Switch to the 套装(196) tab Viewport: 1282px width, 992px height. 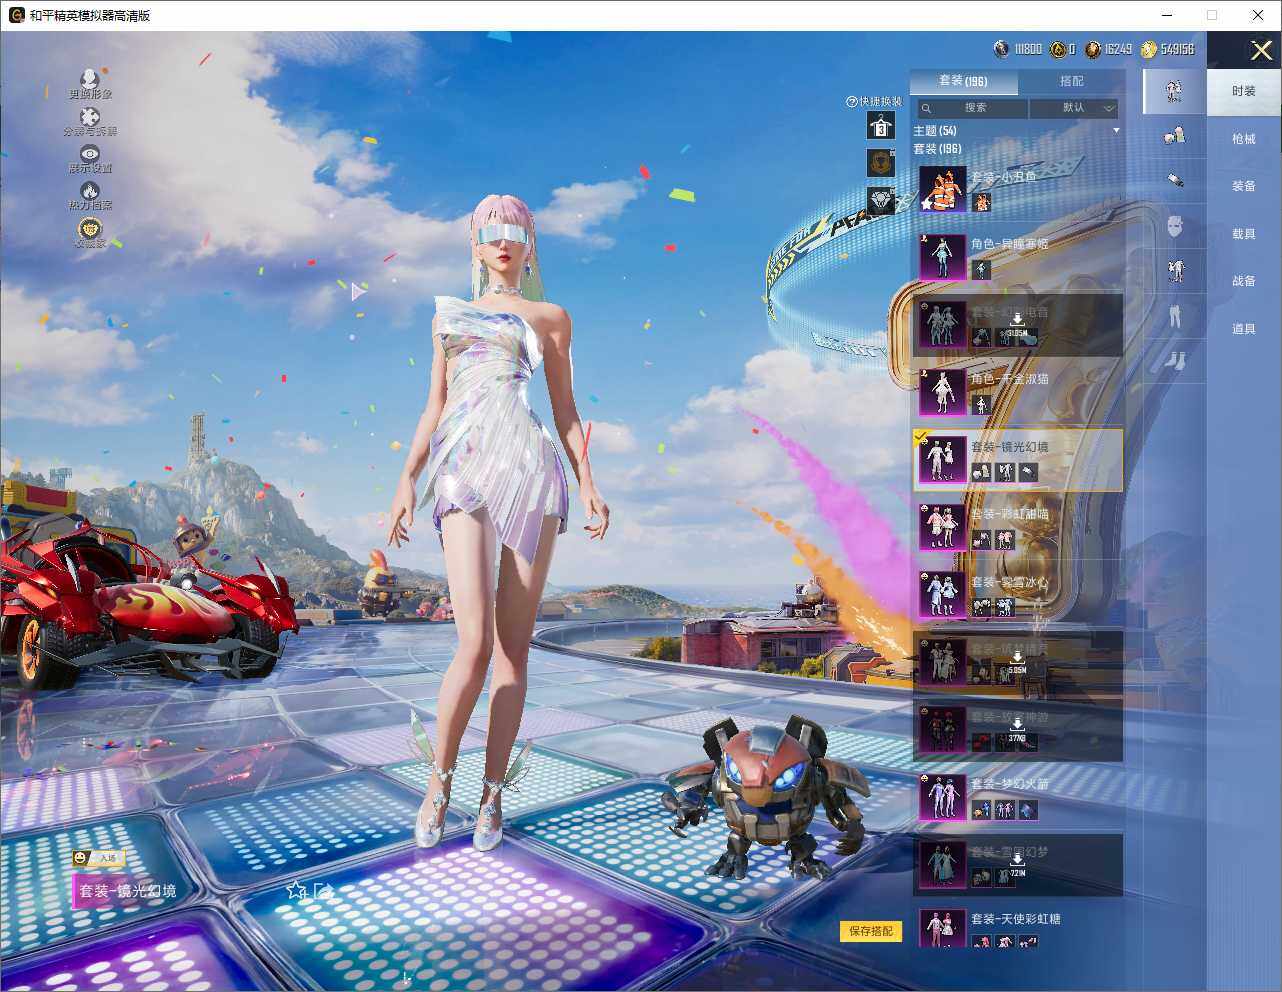[963, 81]
